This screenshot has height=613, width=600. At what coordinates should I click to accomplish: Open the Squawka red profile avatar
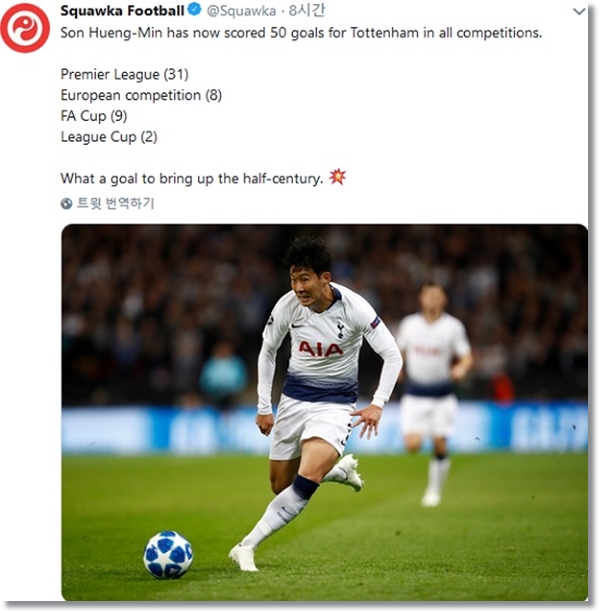point(25,28)
